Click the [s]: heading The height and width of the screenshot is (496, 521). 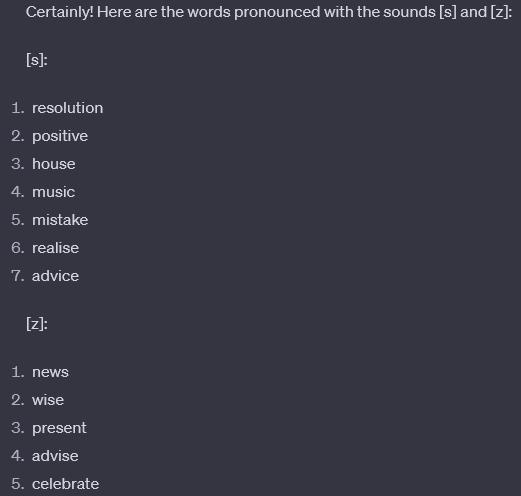pos(37,60)
